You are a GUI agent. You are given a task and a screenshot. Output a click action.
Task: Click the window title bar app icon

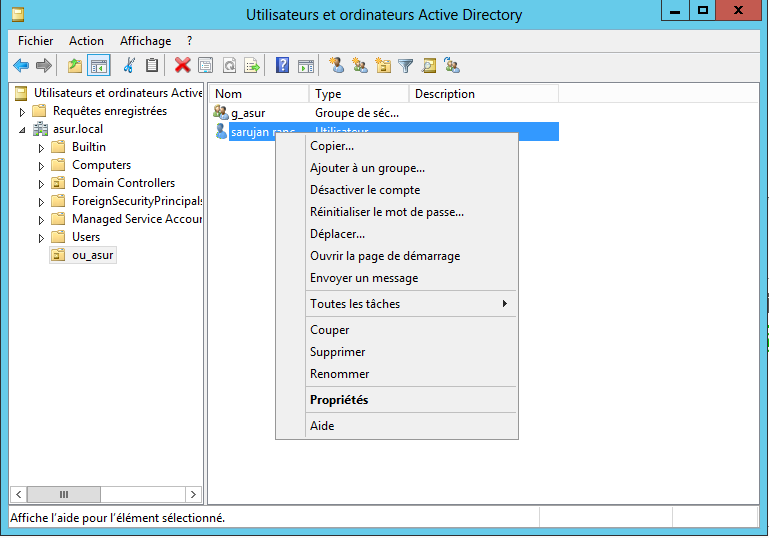tap(18, 14)
